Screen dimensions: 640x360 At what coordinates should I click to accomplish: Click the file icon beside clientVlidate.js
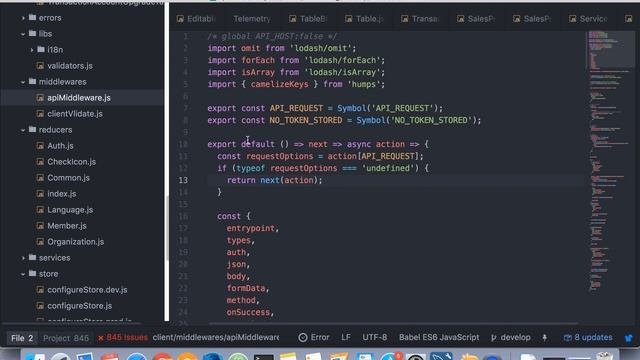coord(40,114)
